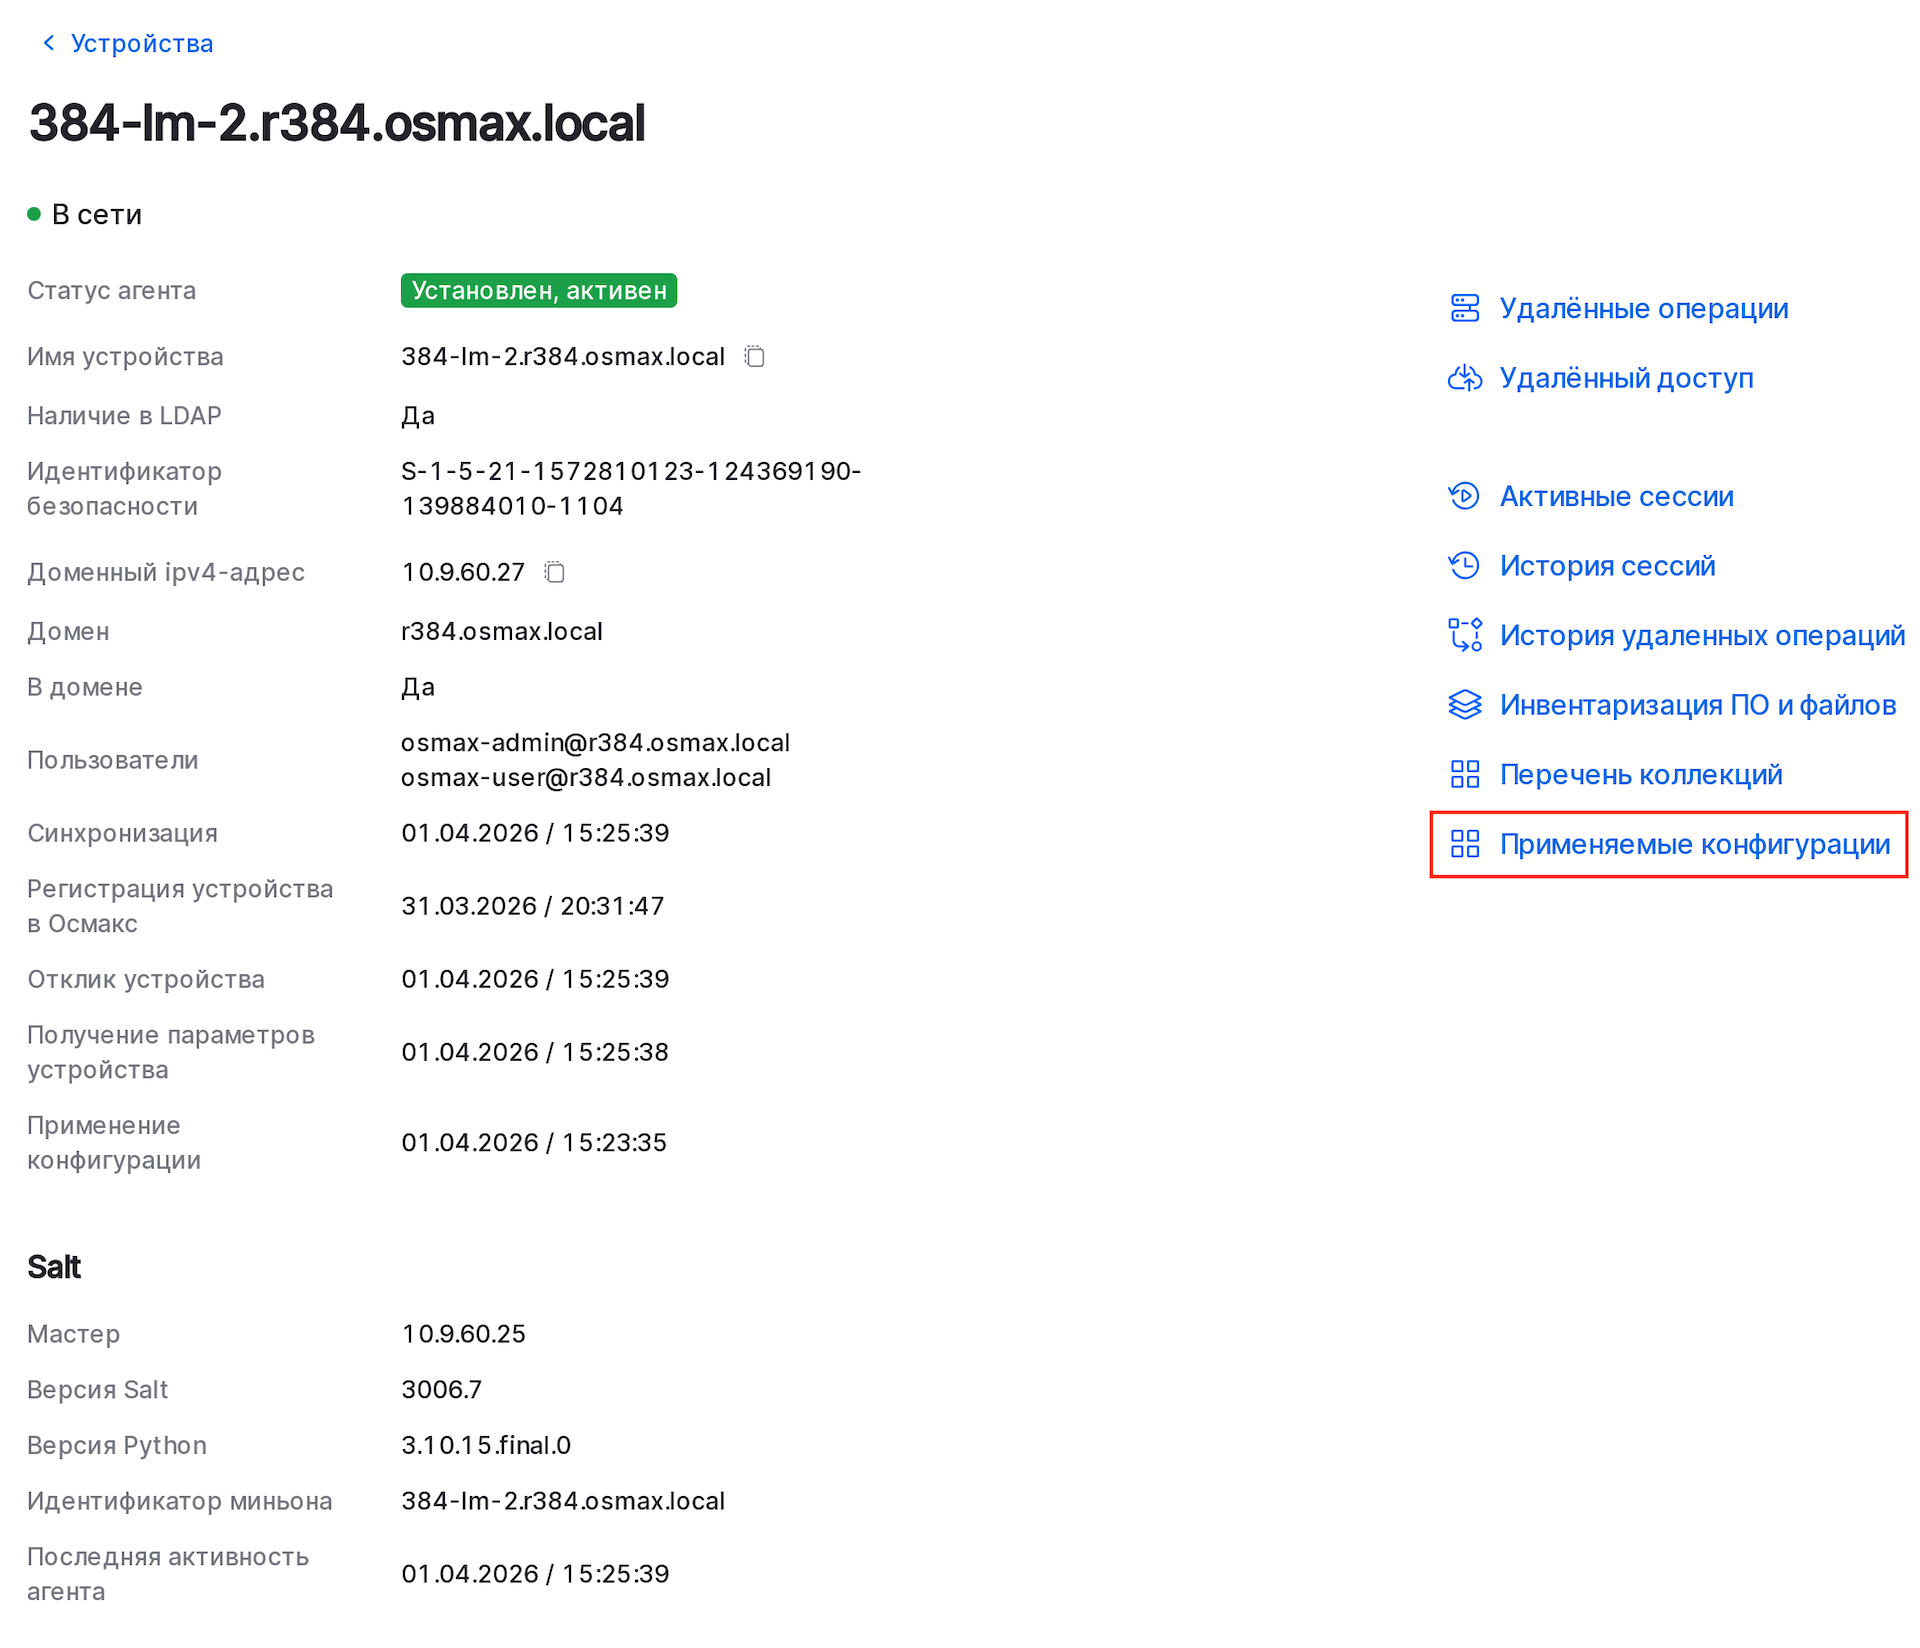
Task: Go back to Устройства list
Action: tap(142, 43)
